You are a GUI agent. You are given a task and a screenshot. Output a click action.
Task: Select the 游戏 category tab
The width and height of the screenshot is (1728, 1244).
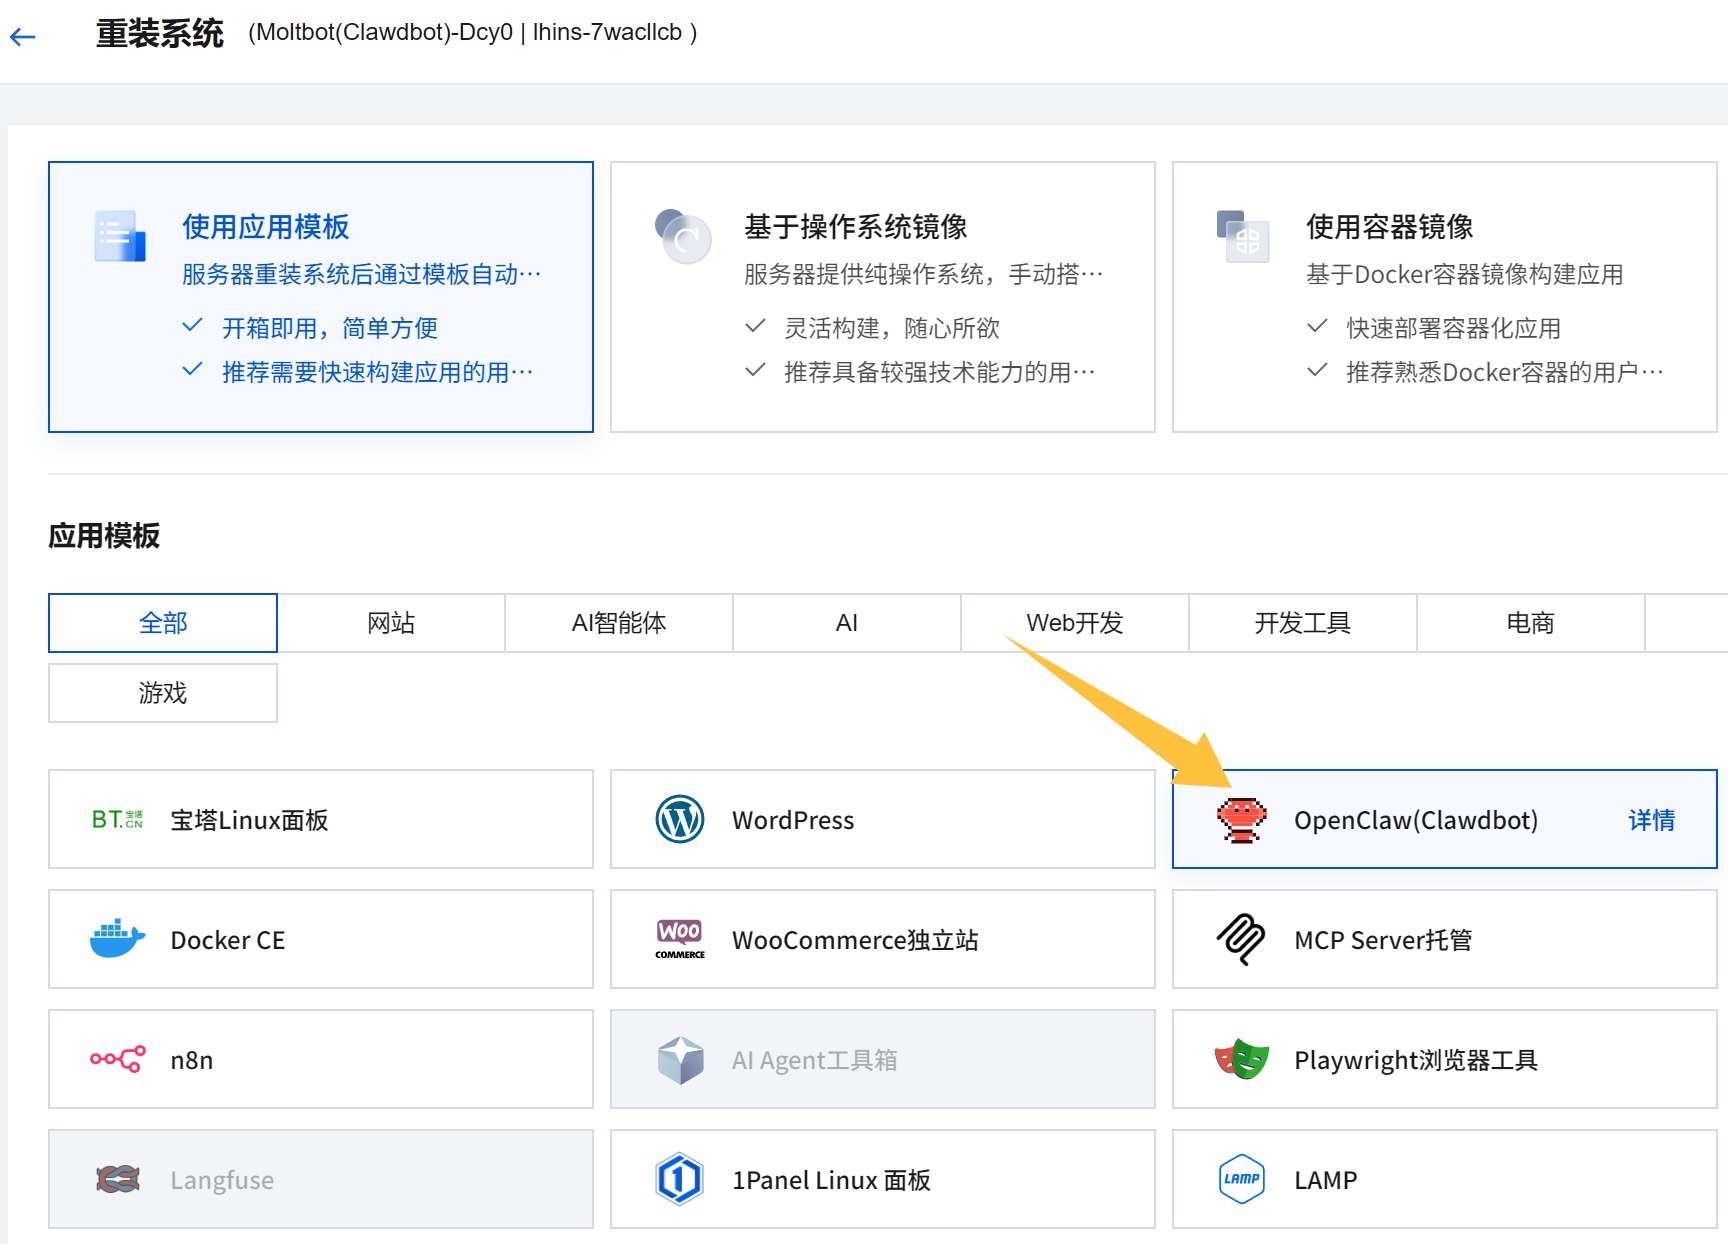coord(163,693)
